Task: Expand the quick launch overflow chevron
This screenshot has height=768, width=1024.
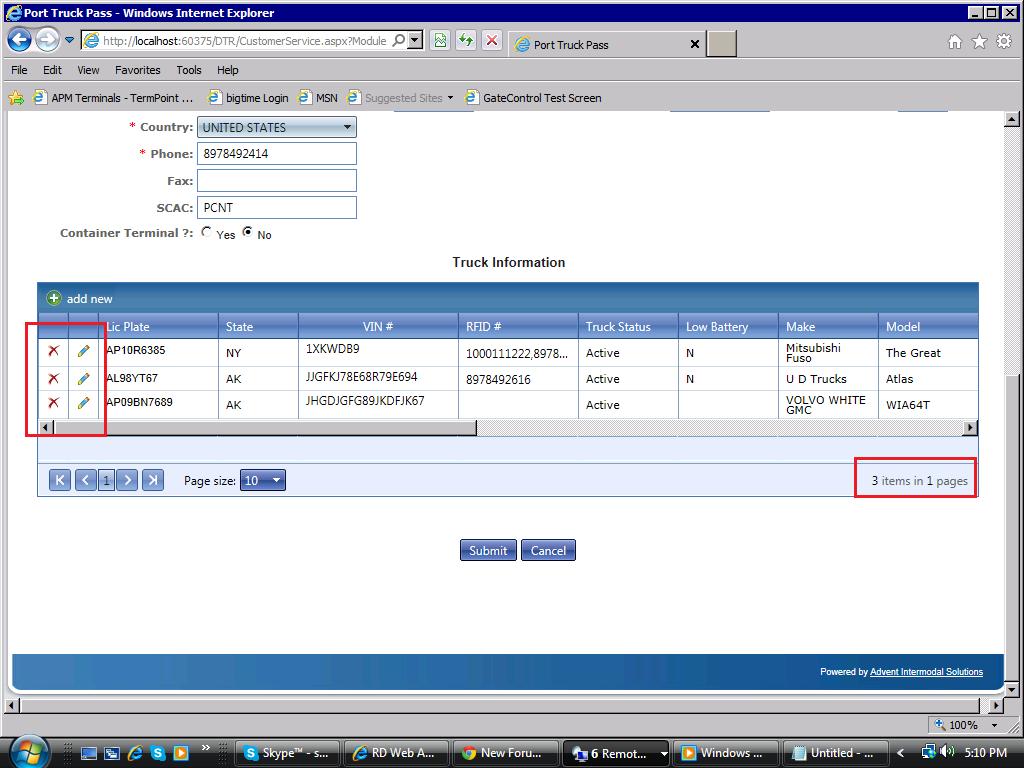Action: click(206, 748)
